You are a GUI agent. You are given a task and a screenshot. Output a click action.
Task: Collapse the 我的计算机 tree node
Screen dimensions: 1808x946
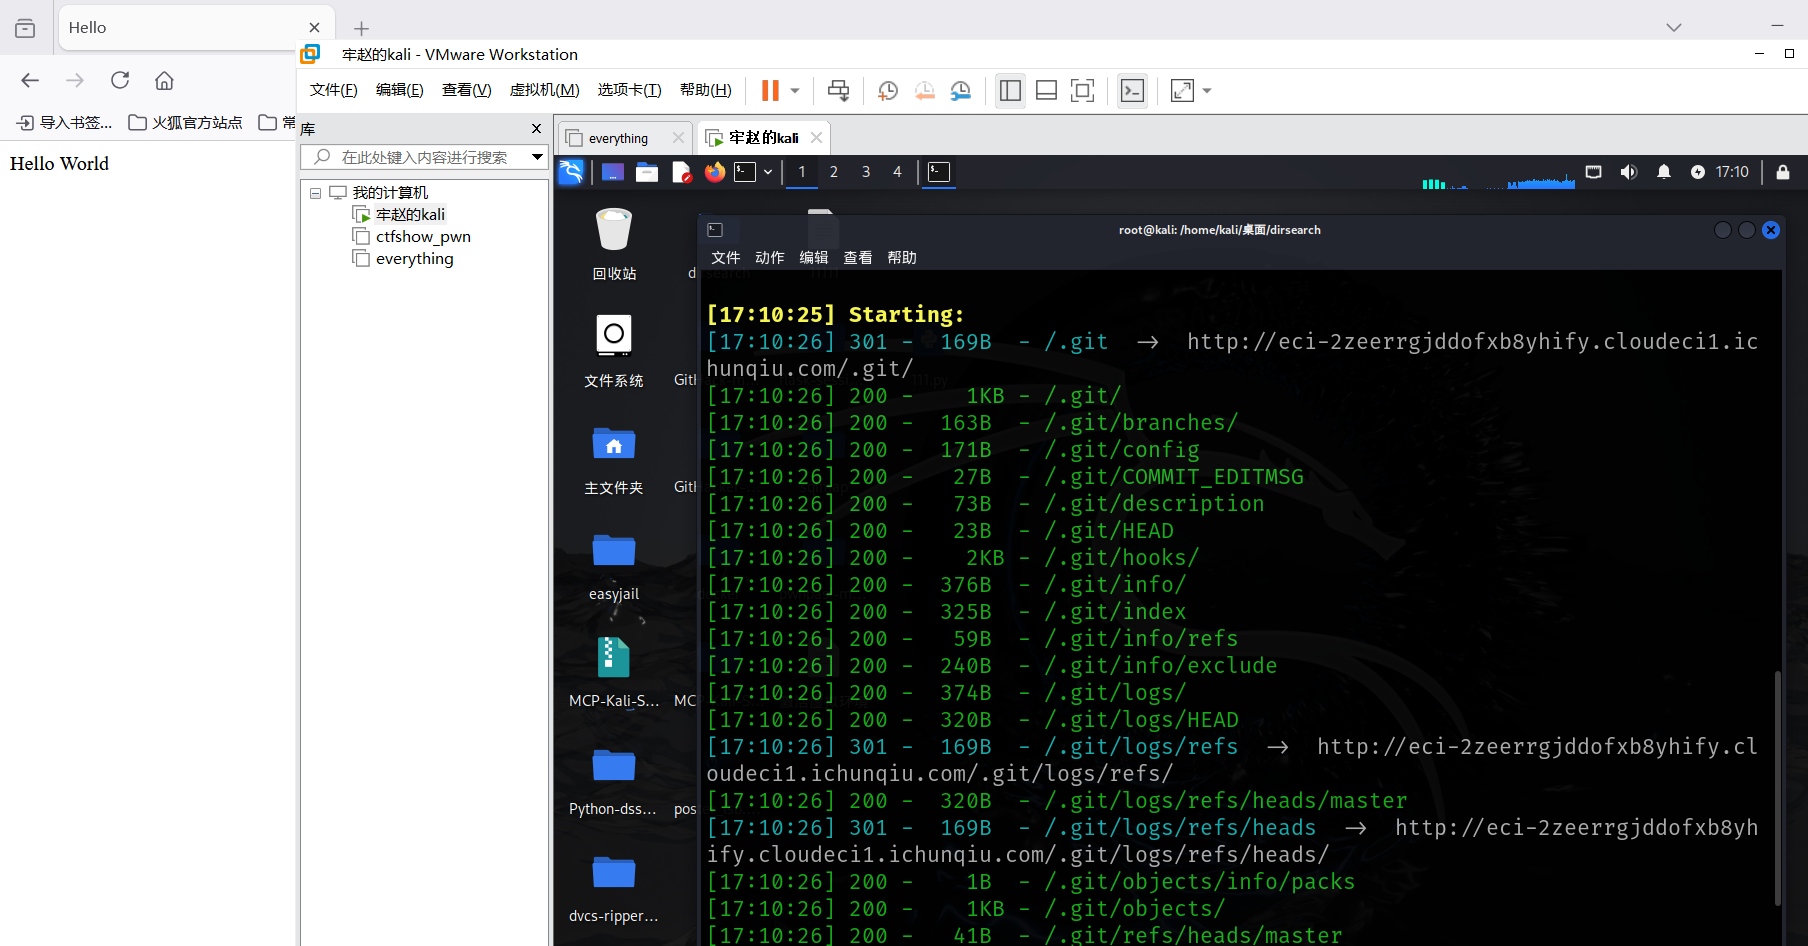click(315, 193)
